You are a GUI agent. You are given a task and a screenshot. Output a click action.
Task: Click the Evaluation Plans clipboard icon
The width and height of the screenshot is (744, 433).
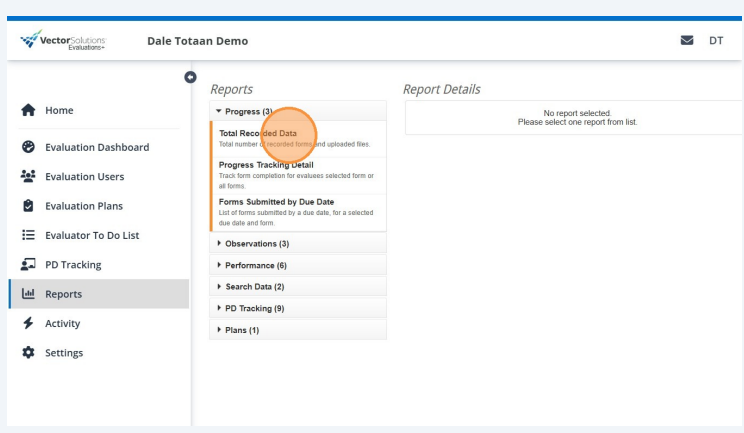[x=28, y=206]
